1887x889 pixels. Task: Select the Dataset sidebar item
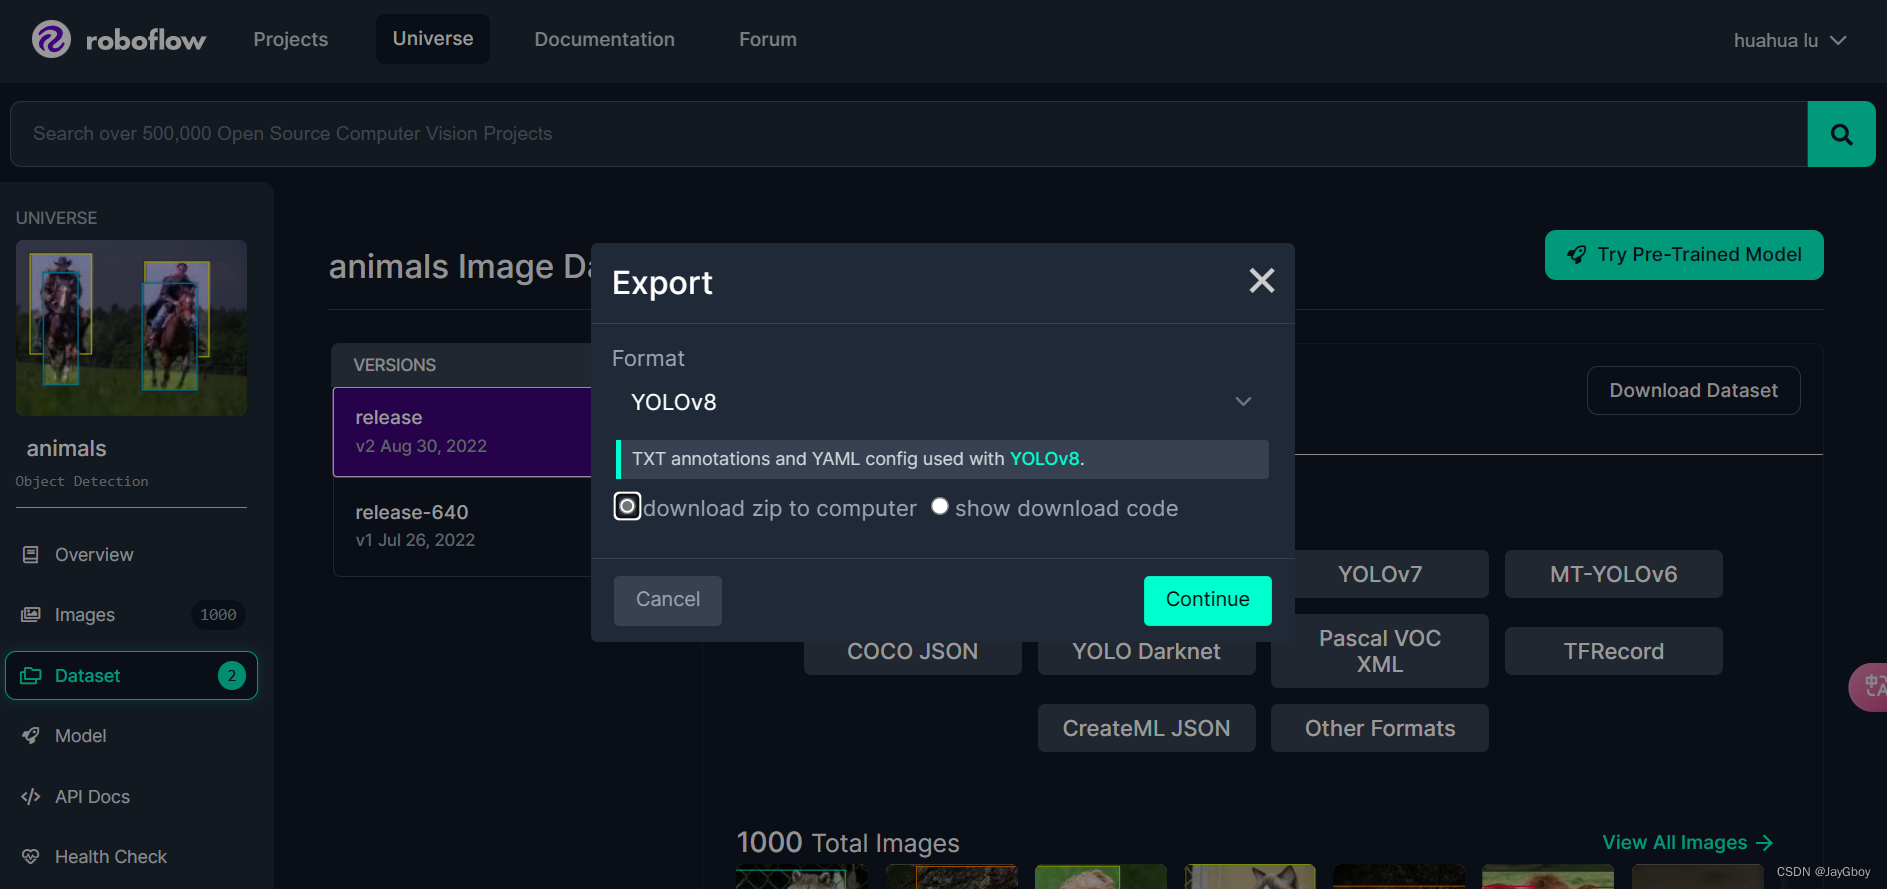tap(131, 675)
